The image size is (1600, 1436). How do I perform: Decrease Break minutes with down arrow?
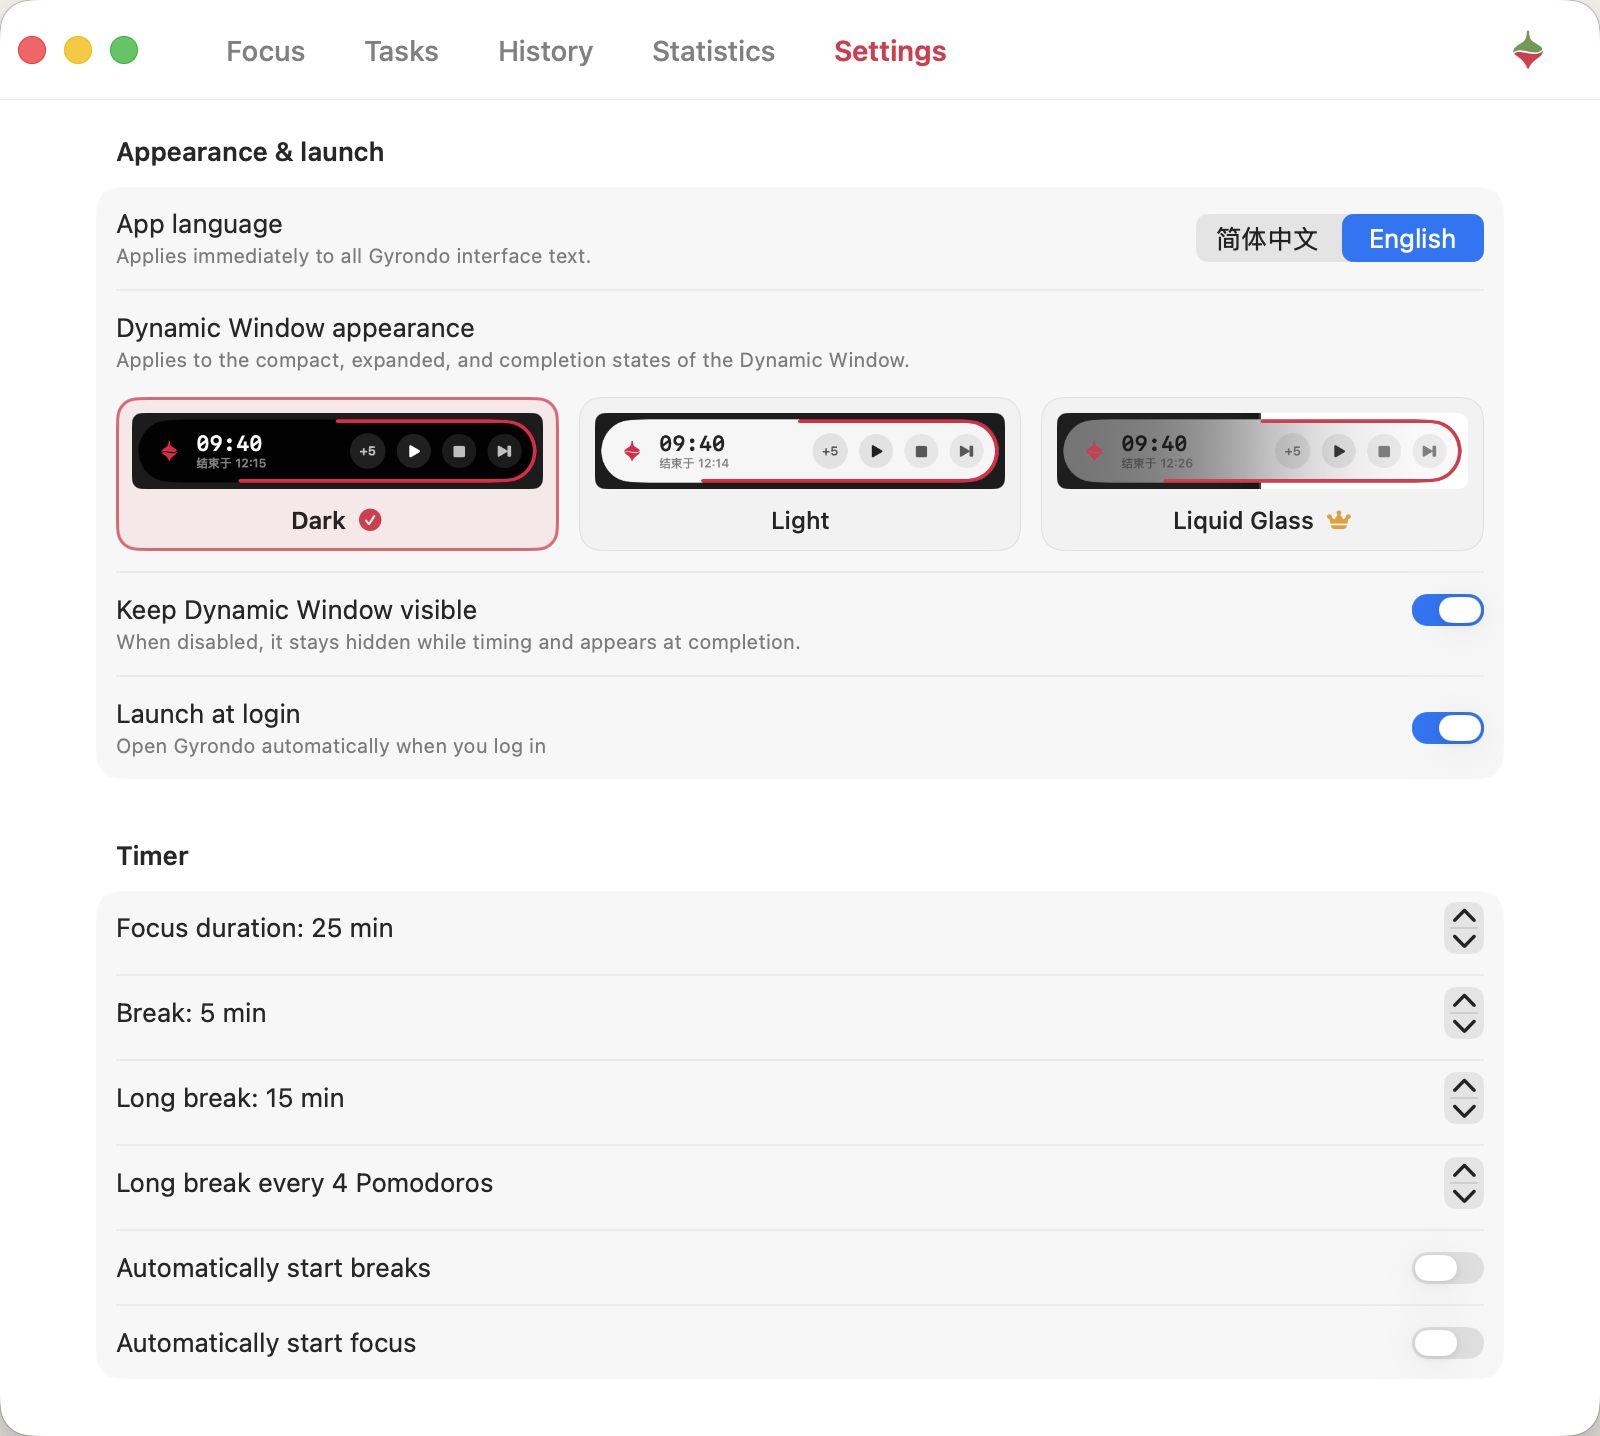click(x=1464, y=1026)
